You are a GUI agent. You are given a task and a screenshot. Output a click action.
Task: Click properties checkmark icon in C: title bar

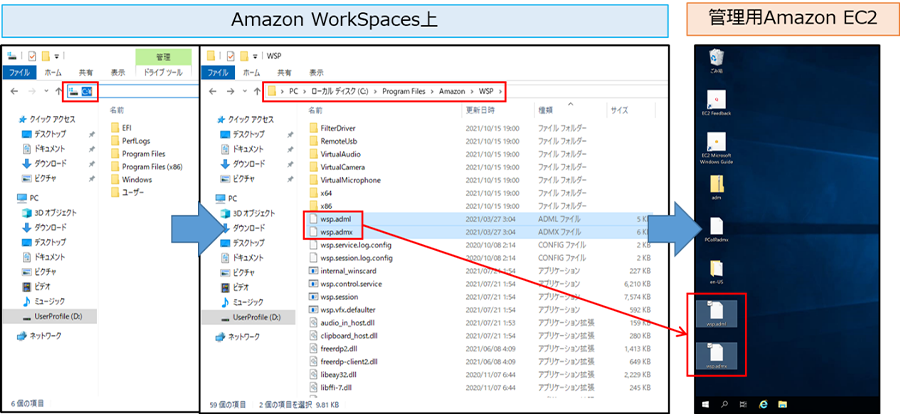(x=32, y=56)
